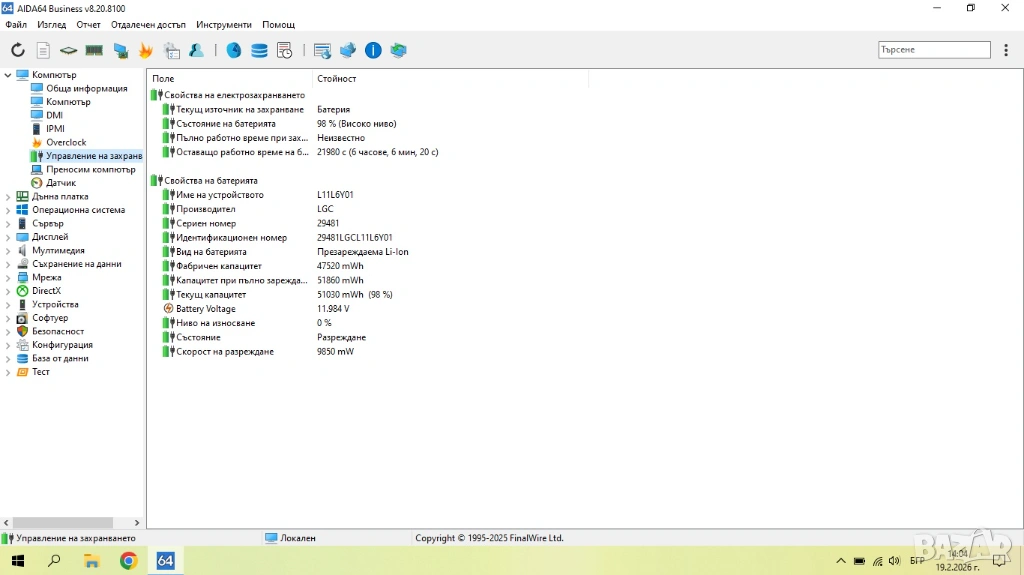Expand the Мрежа tree node
Viewport: 1024px width, 575px height.
click(x=8, y=278)
